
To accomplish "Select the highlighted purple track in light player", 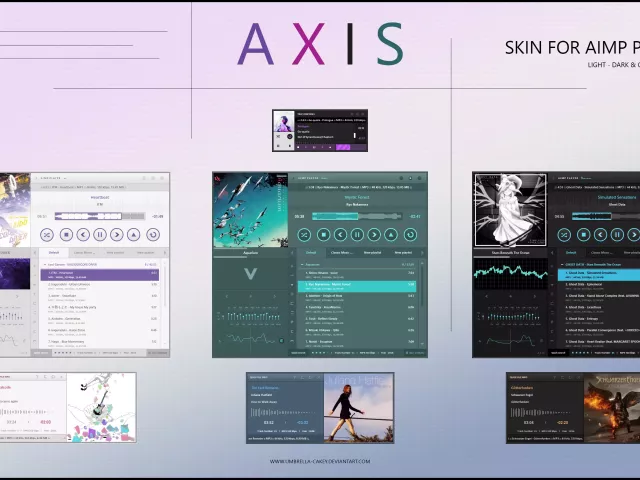I will coord(100,275).
